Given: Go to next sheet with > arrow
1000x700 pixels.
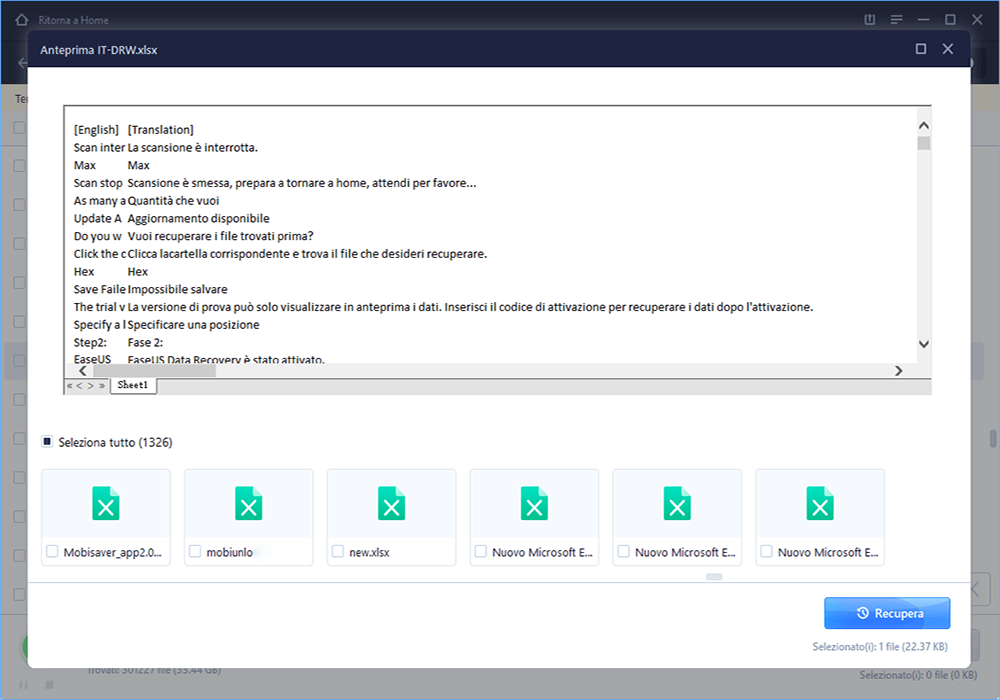Looking at the screenshot, I should coord(91,386).
